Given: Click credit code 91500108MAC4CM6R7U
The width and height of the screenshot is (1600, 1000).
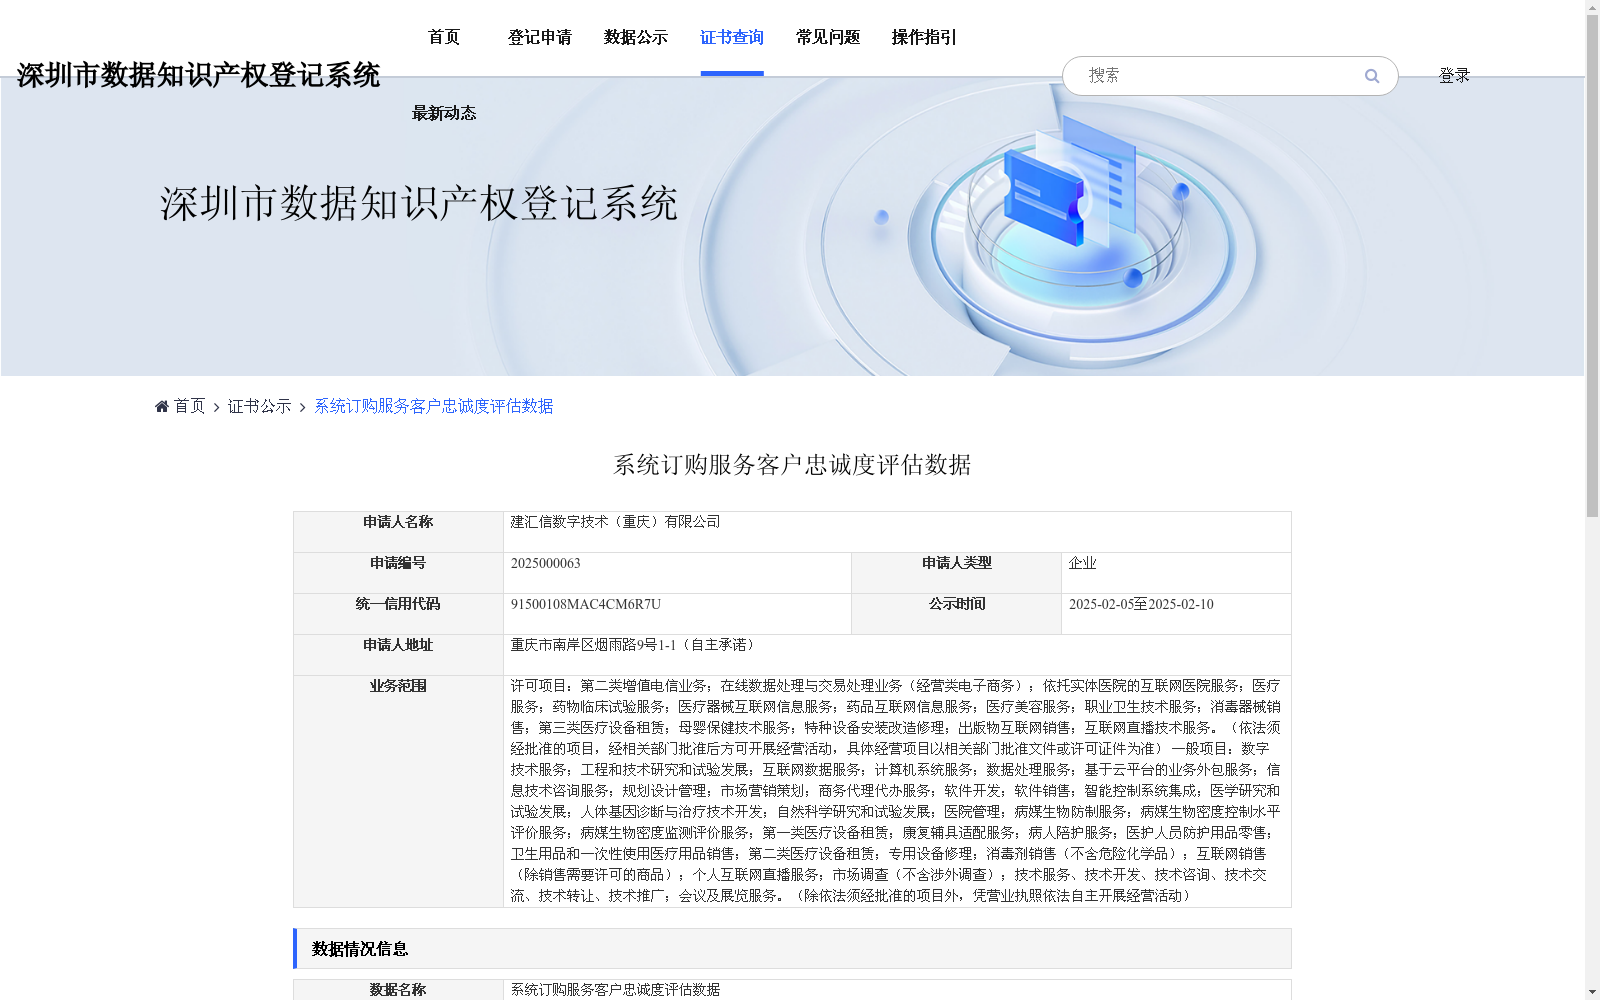Looking at the screenshot, I should click(585, 604).
